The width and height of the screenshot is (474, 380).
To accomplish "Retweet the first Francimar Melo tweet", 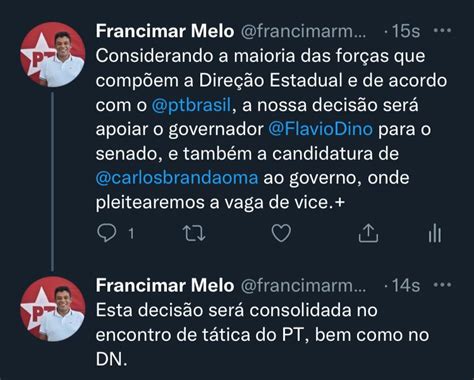I will click(x=194, y=233).
